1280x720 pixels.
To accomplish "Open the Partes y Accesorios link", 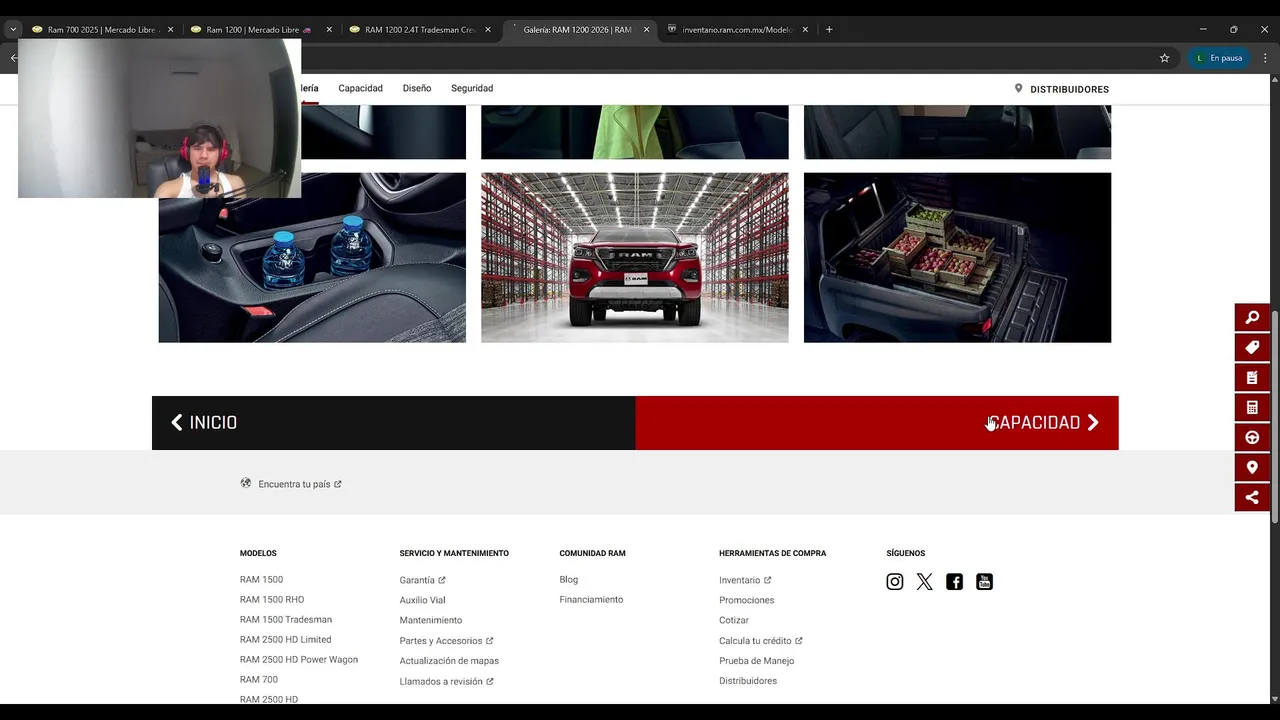I will [446, 641].
